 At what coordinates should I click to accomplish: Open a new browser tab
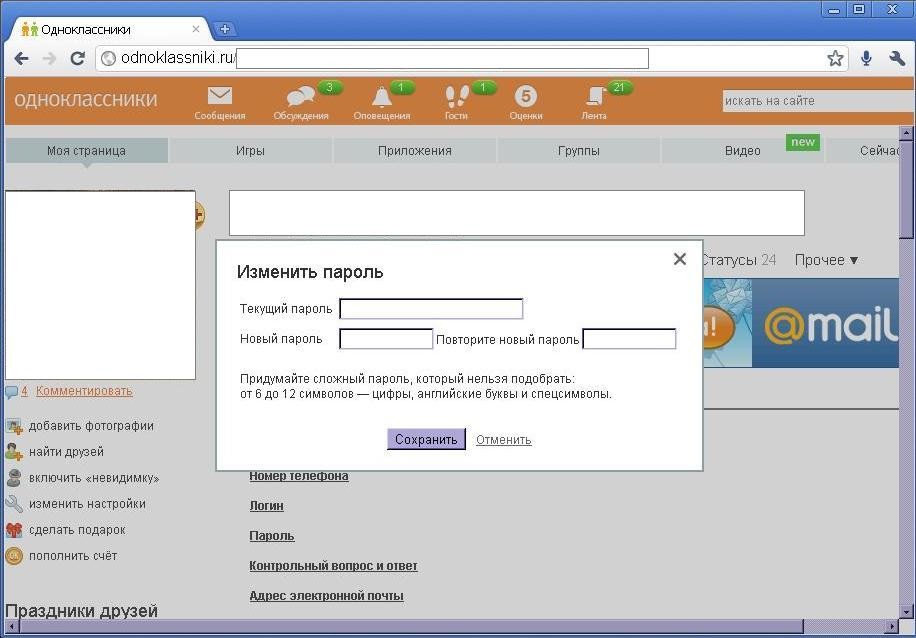(224, 29)
